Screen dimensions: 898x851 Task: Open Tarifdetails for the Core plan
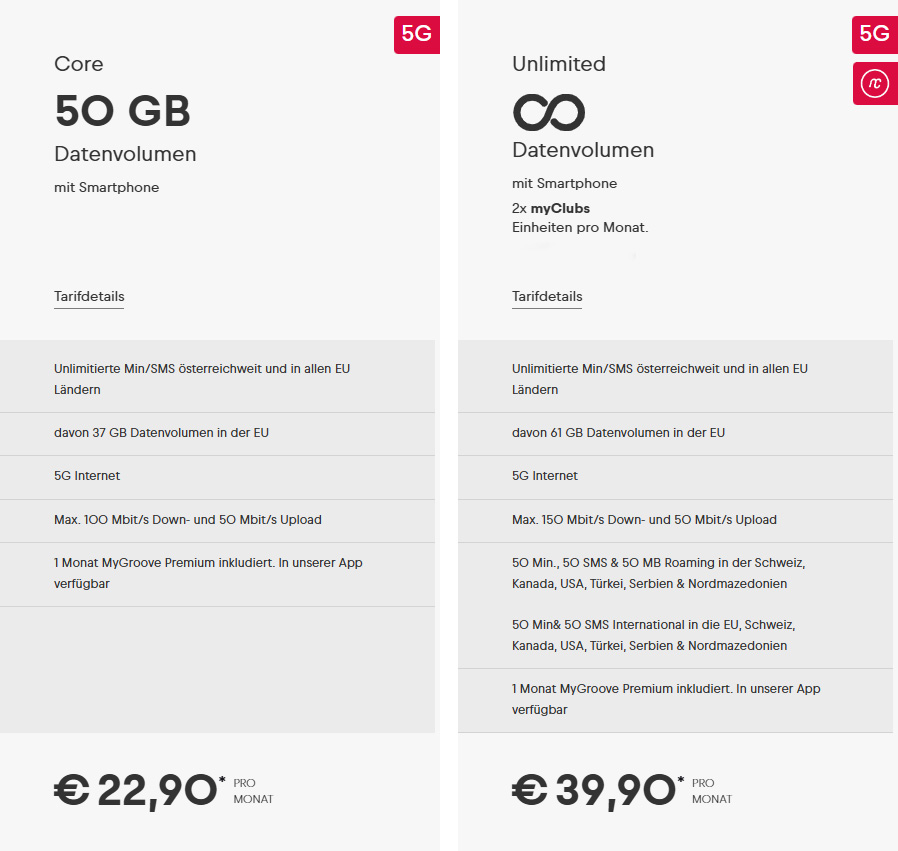[89, 297]
